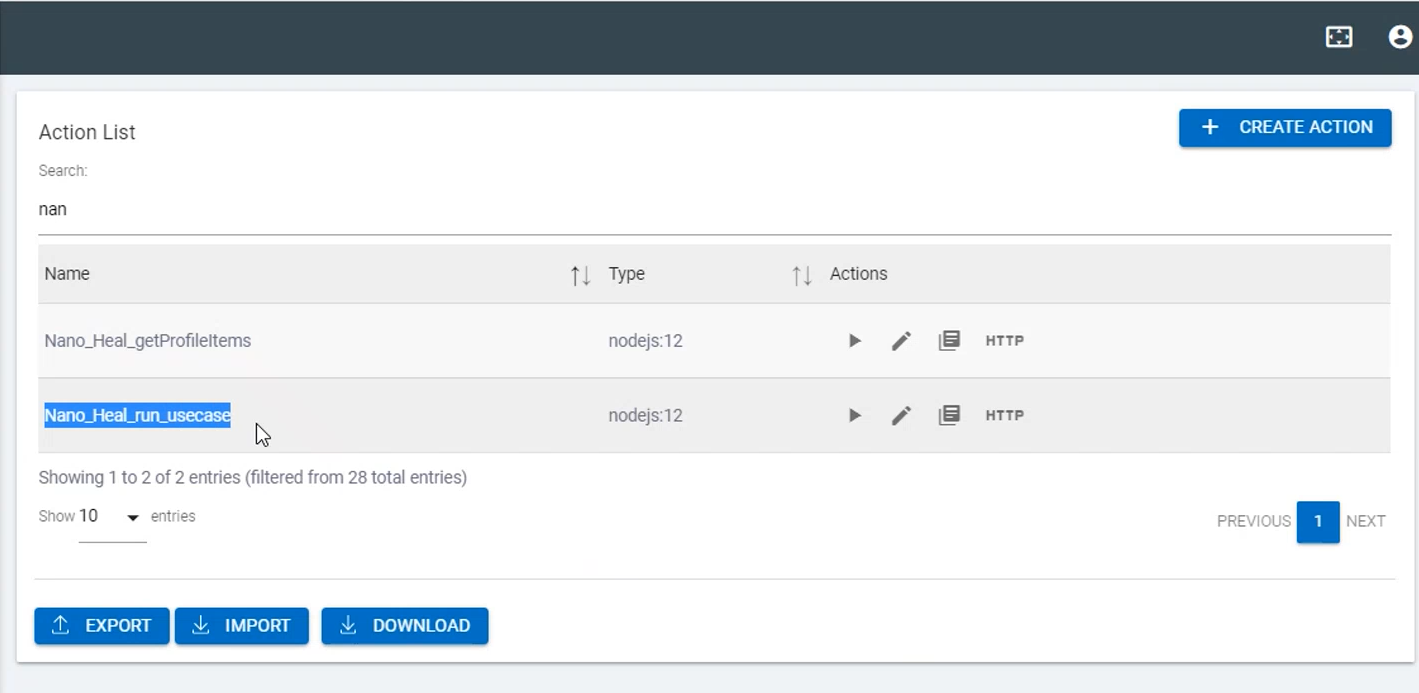Export the action list
Image resolution: width=1419 pixels, height=693 pixels.
point(102,626)
